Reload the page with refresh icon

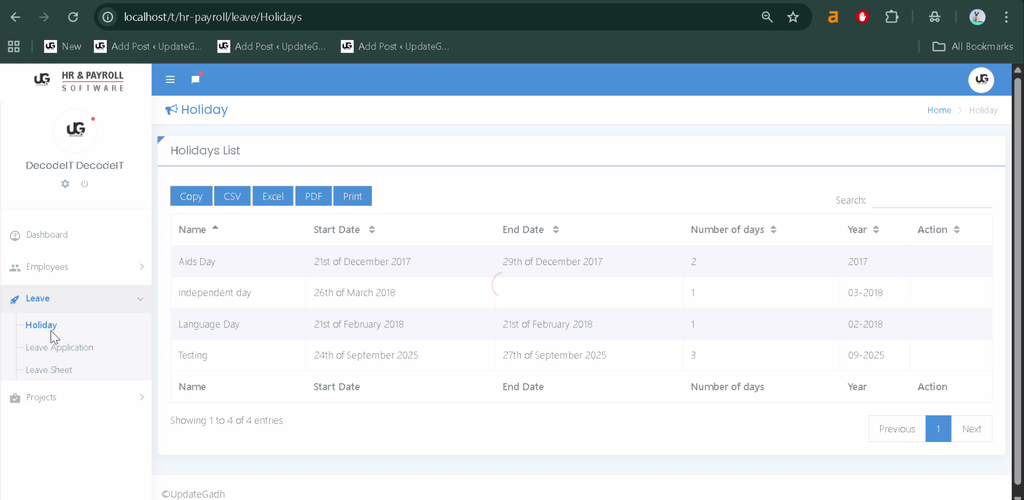(x=73, y=17)
